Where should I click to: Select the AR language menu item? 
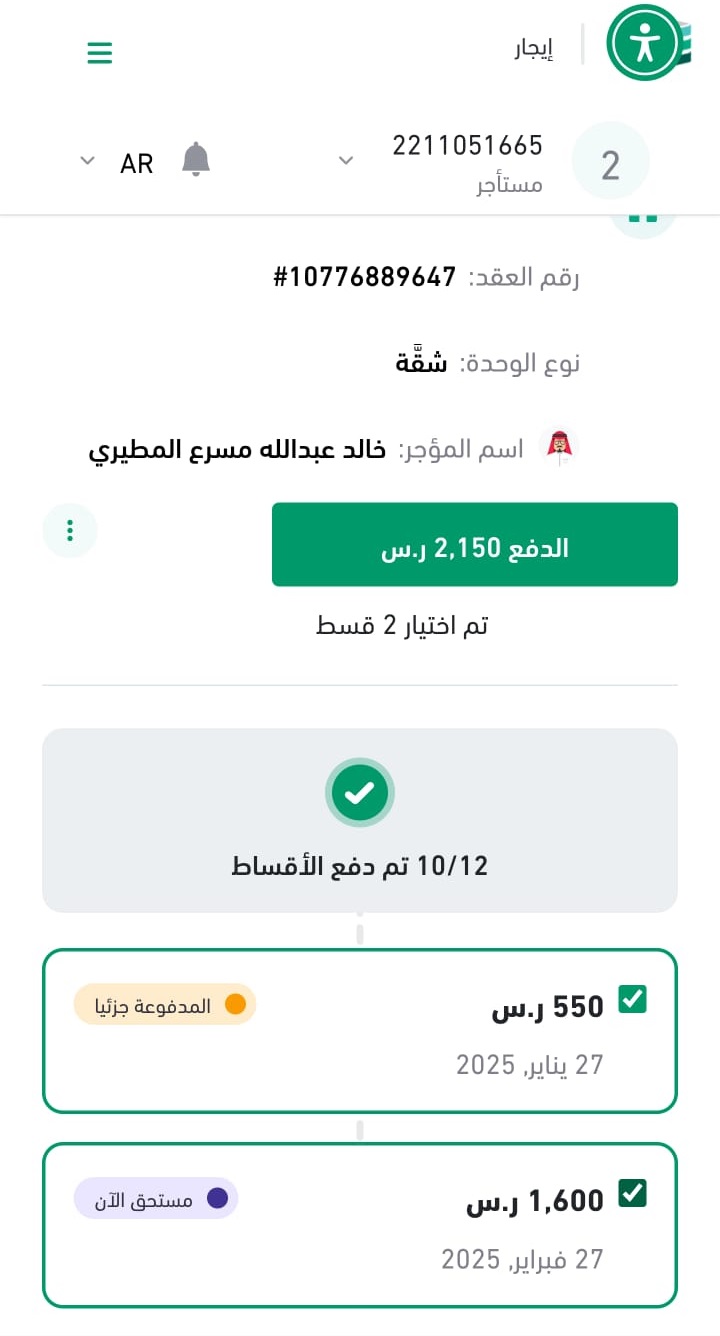136,163
